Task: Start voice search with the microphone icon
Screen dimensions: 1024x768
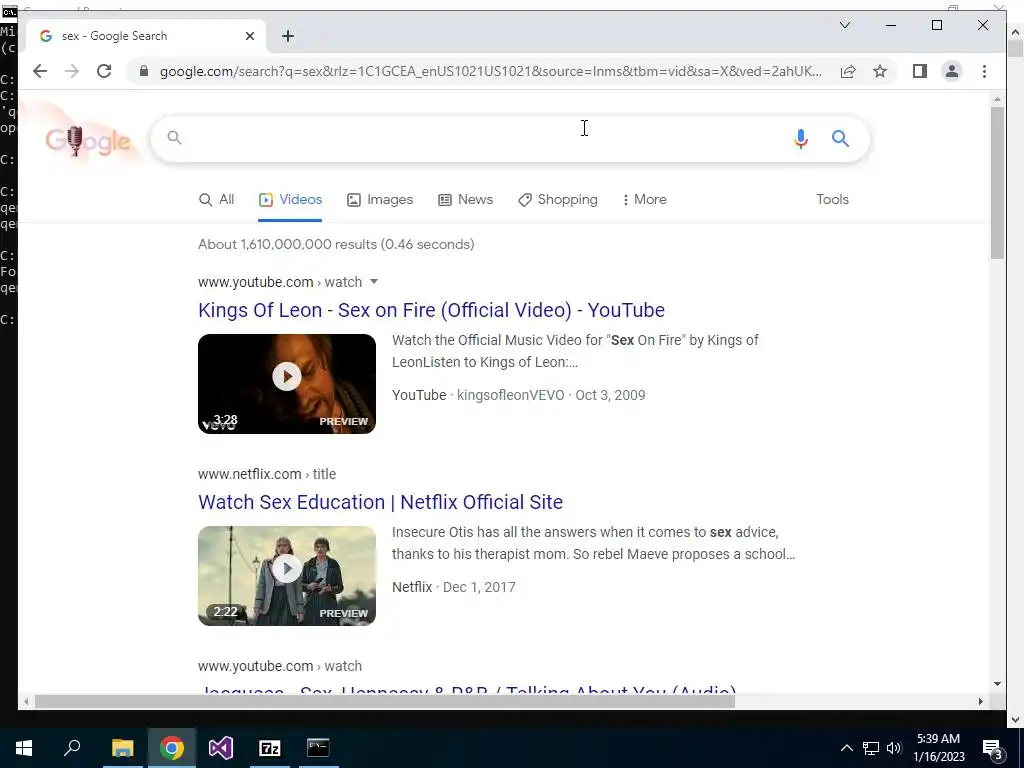Action: [801, 138]
